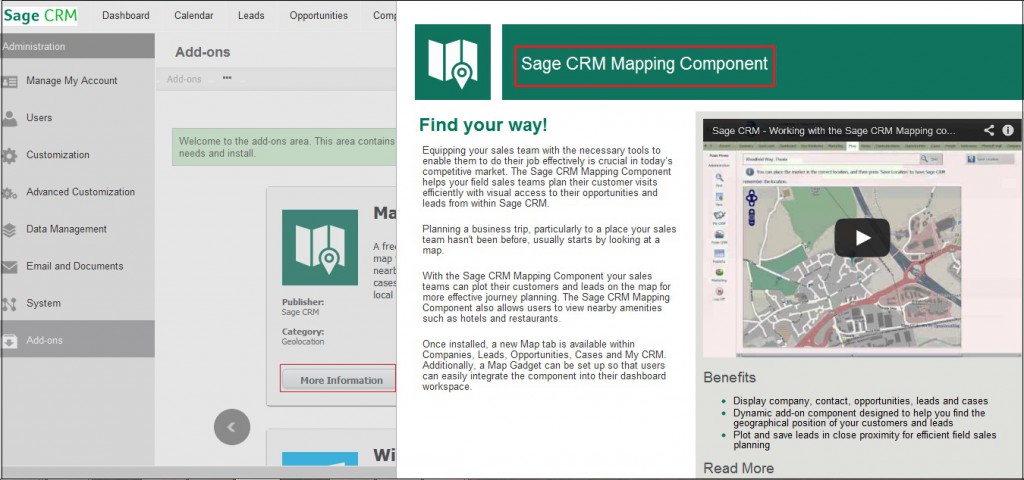
Task: Click the paragraph starting Planning a business trip
Action: click(x=549, y=240)
